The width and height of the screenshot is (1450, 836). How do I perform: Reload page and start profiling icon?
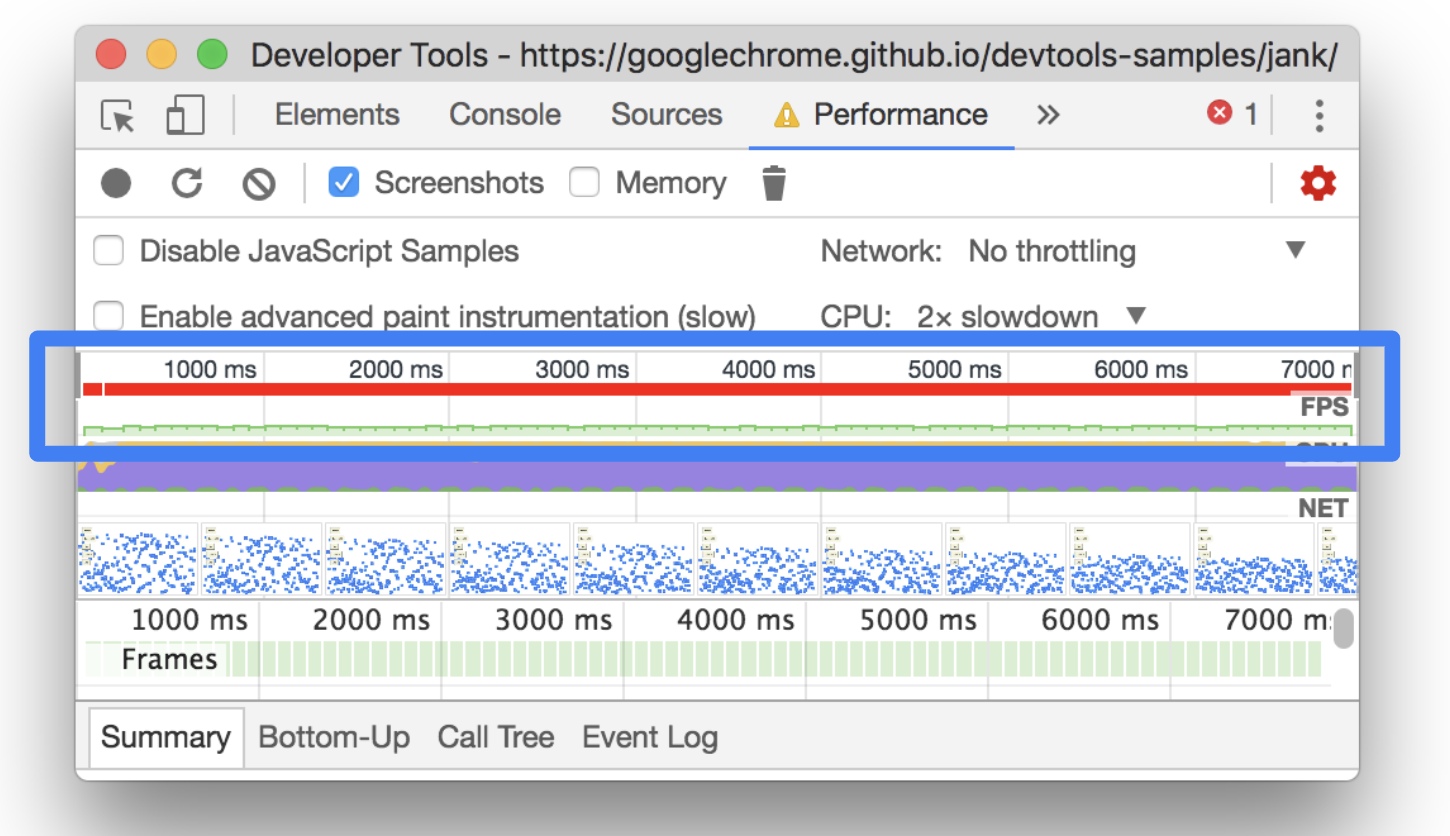coord(187,183)
